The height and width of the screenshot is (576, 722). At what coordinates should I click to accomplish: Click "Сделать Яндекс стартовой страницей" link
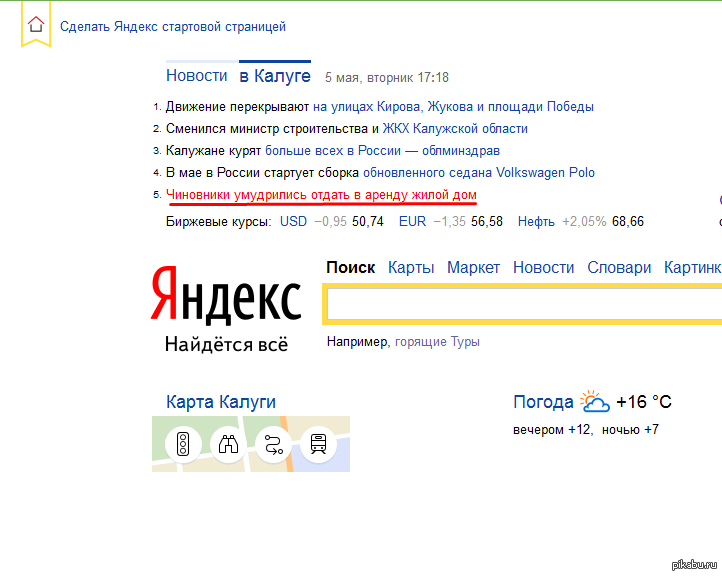(173, 27)
